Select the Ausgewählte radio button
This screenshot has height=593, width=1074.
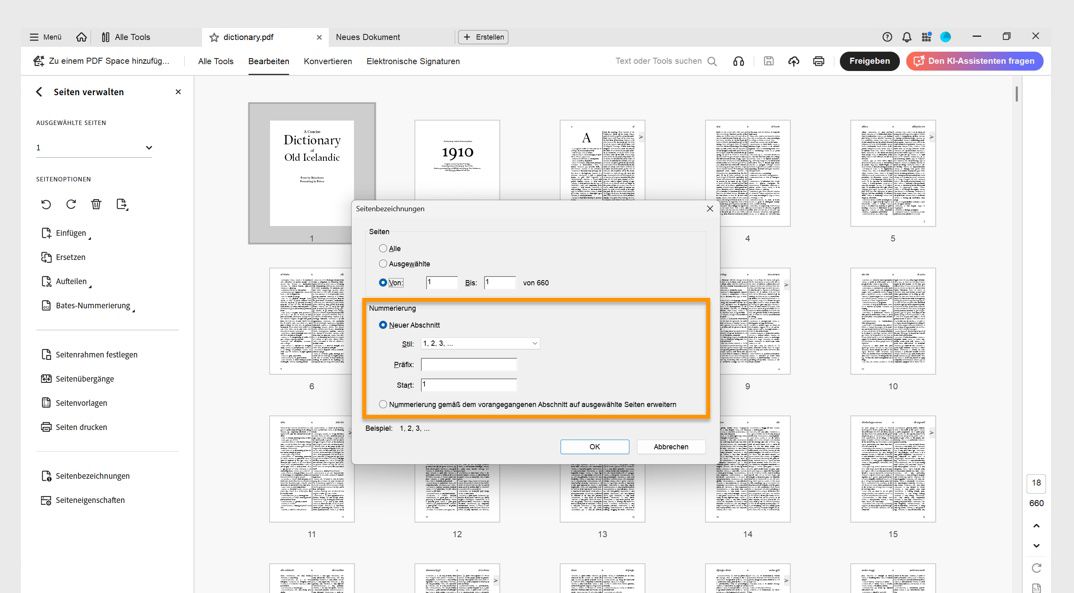pyautogui.click(x=383, y=264)
